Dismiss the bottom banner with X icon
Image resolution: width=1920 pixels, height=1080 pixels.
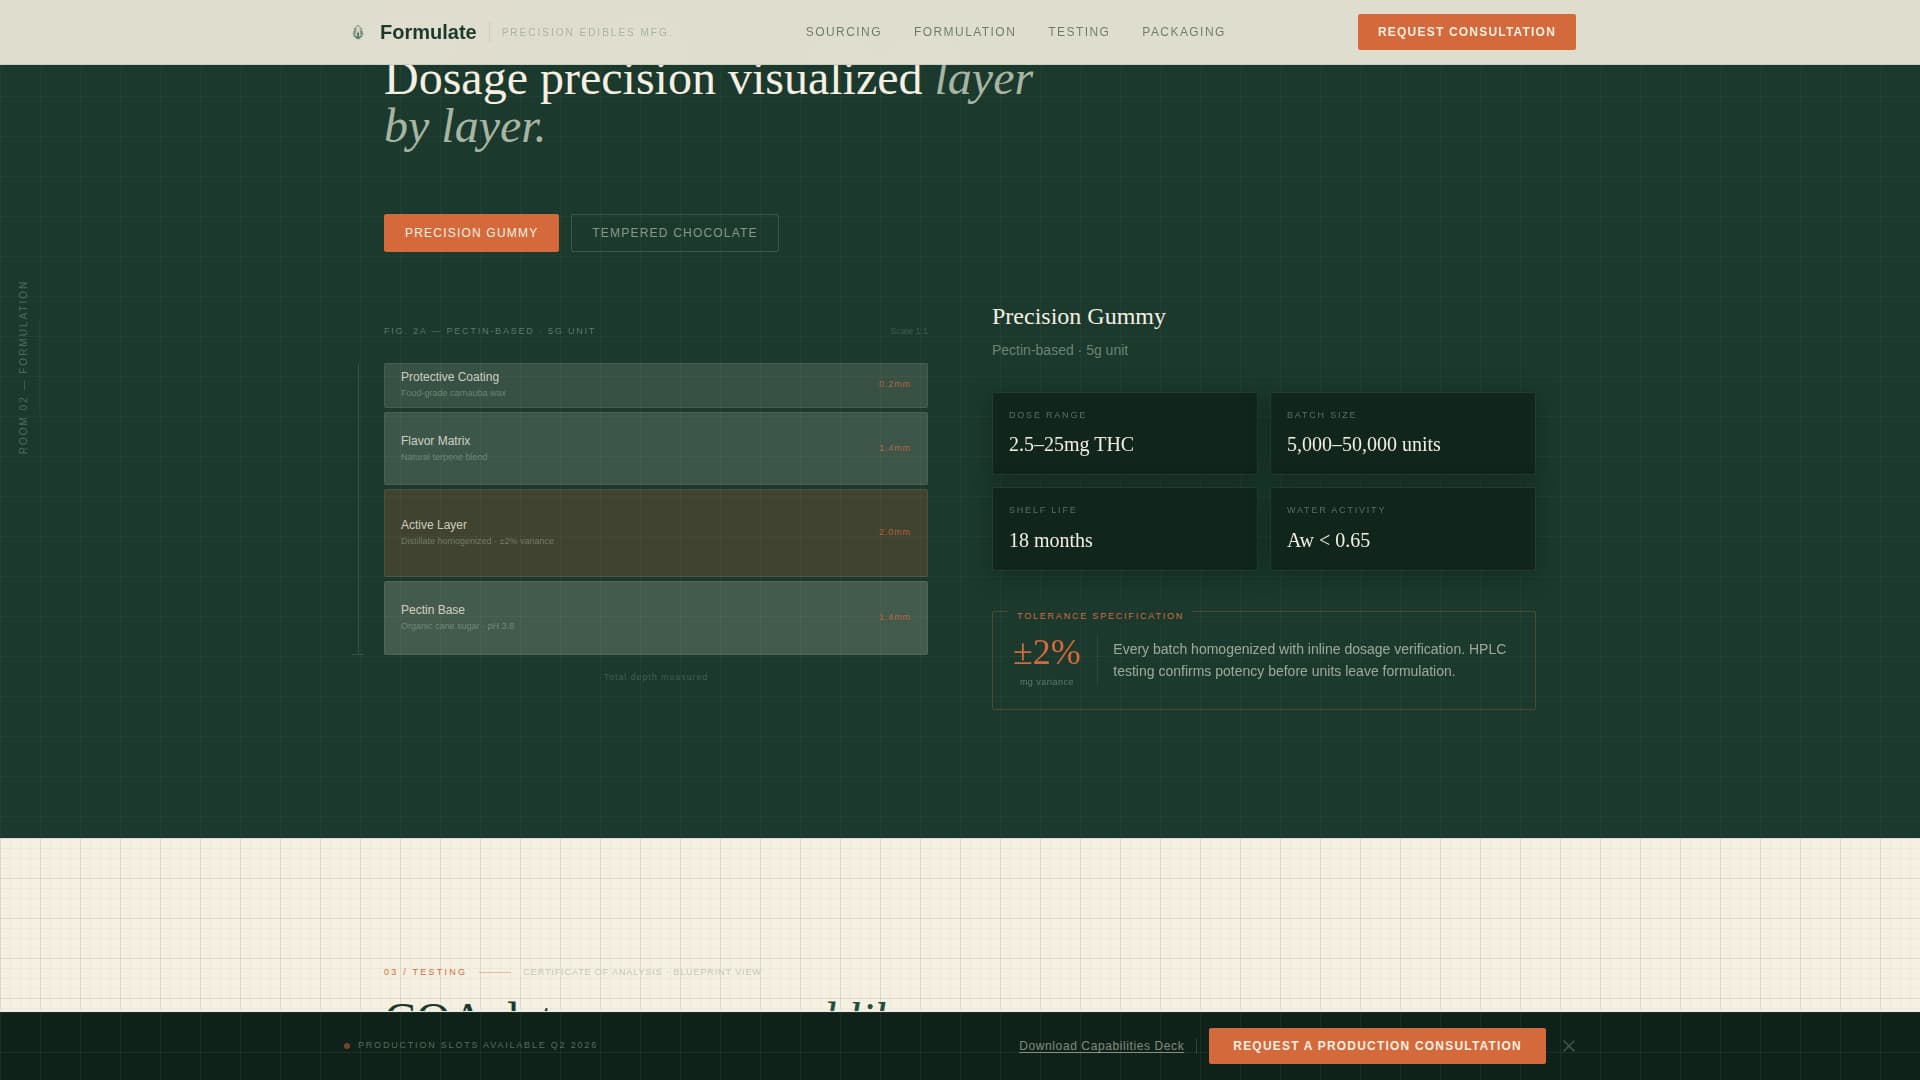click(x=1568, y=1046)
